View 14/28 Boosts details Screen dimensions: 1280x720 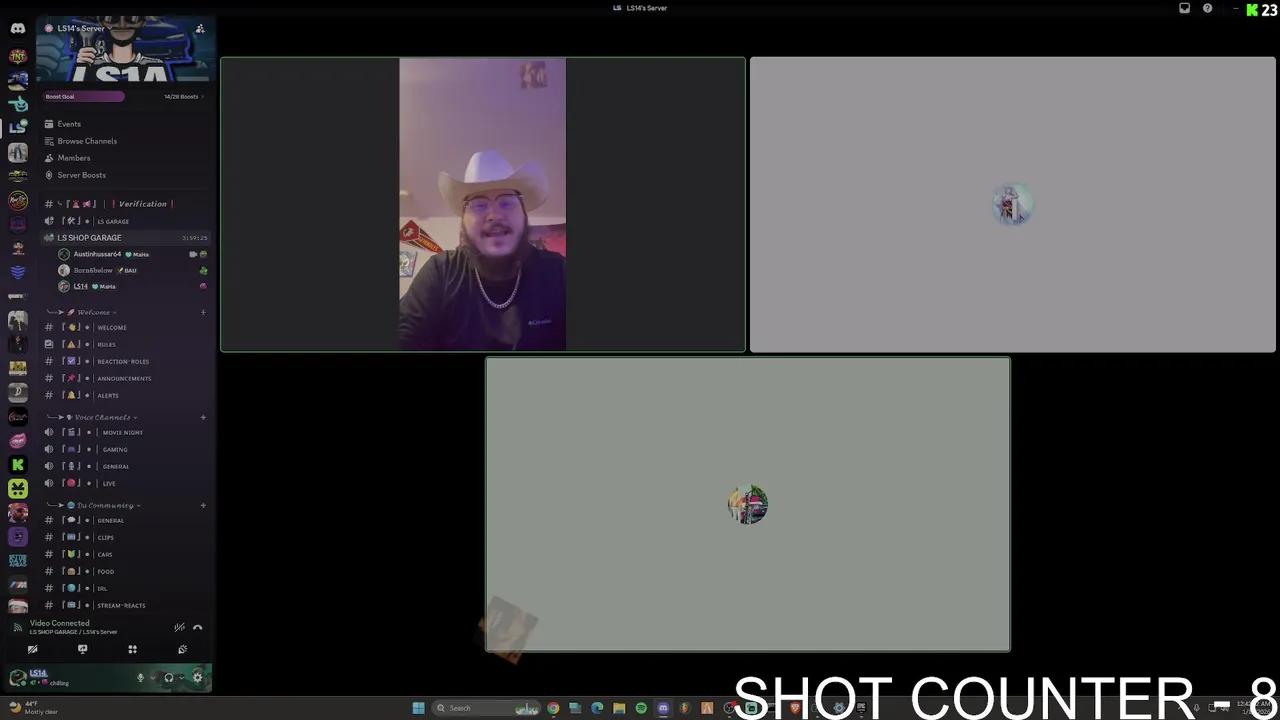[183, 96]
